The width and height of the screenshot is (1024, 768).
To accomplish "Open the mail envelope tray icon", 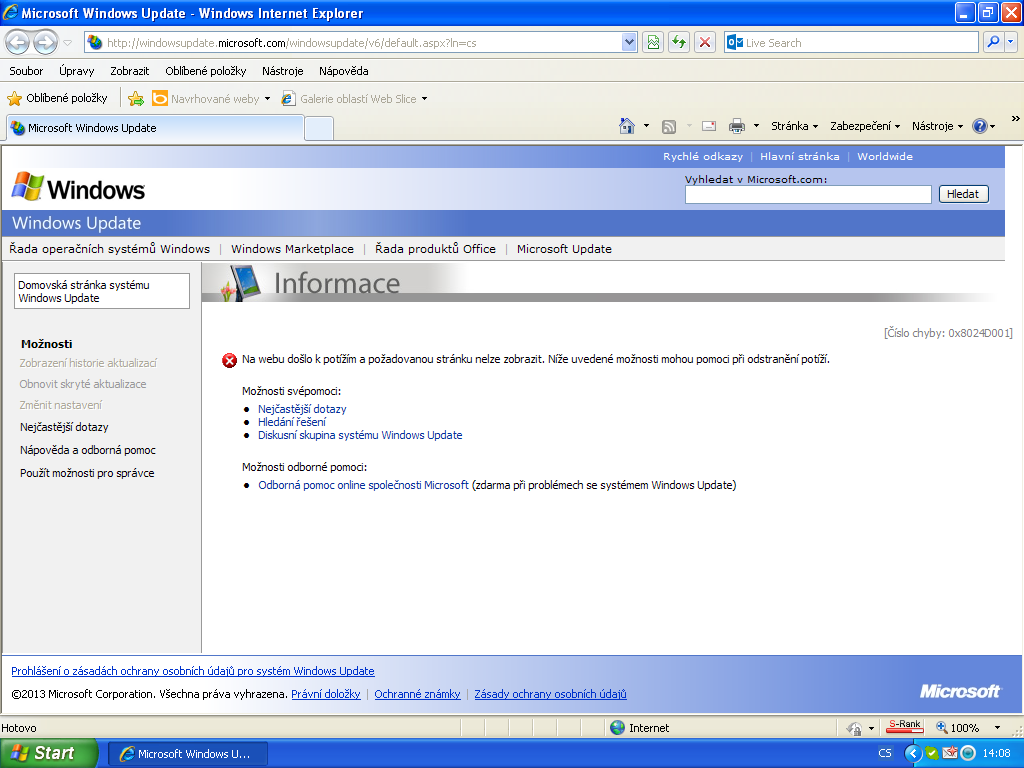I will coord(950,753).
